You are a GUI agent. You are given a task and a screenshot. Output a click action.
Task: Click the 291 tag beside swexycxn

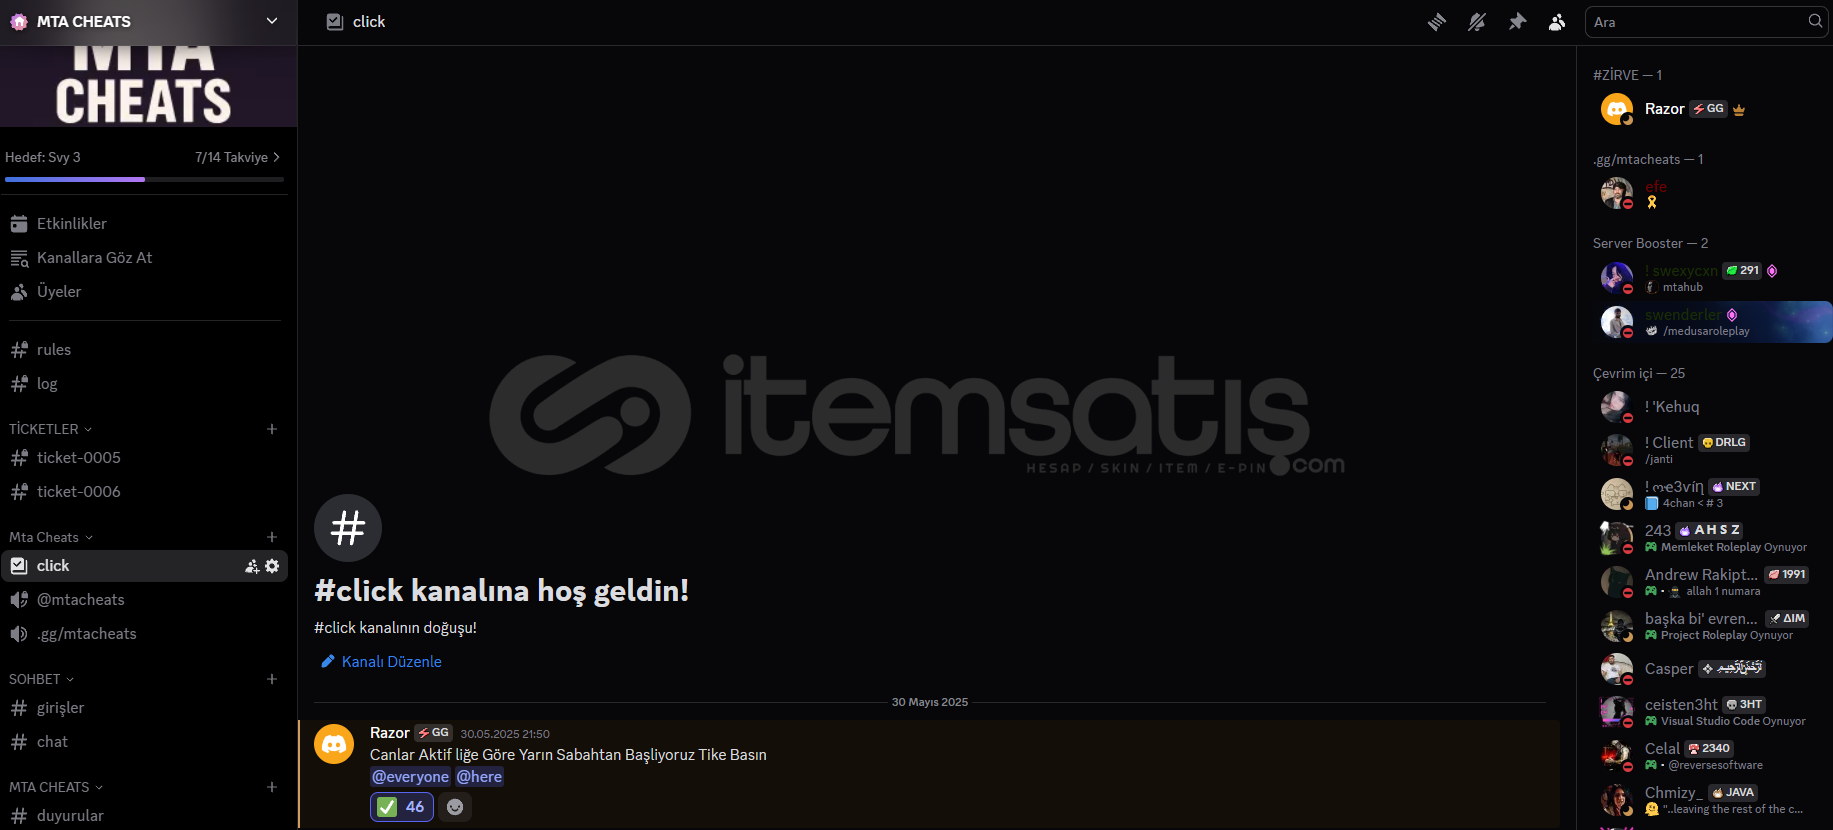coord(1742,271)
